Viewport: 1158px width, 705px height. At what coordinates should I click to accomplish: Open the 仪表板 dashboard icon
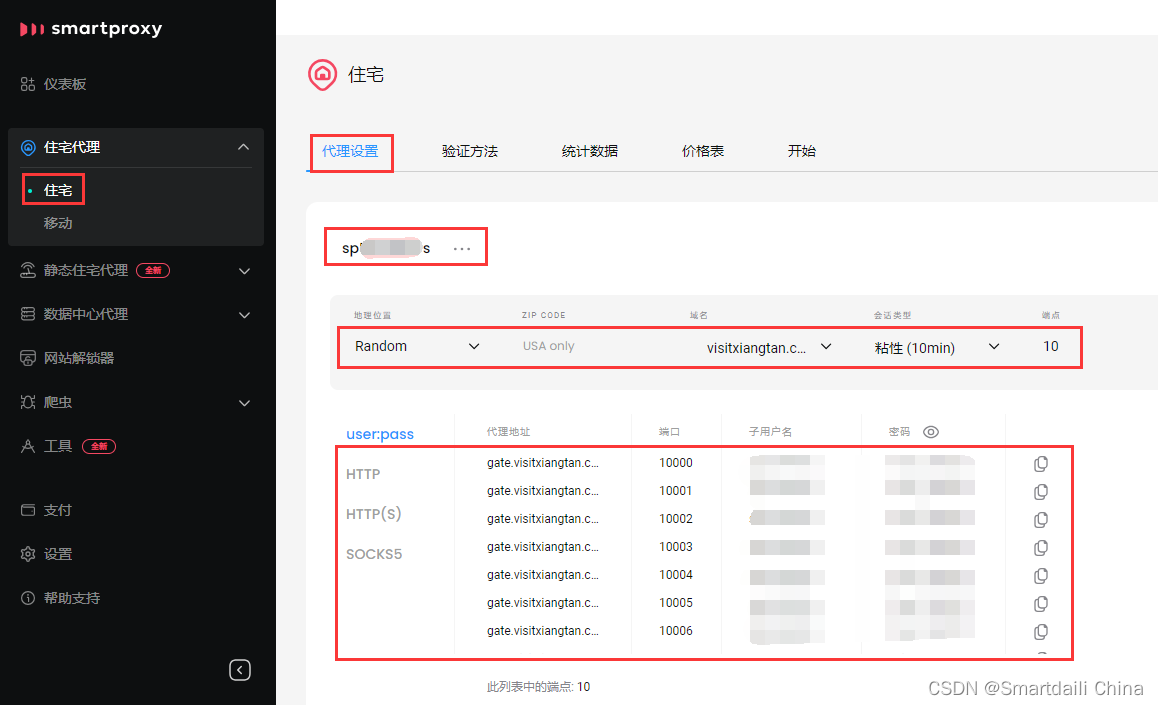pos(28,84)
